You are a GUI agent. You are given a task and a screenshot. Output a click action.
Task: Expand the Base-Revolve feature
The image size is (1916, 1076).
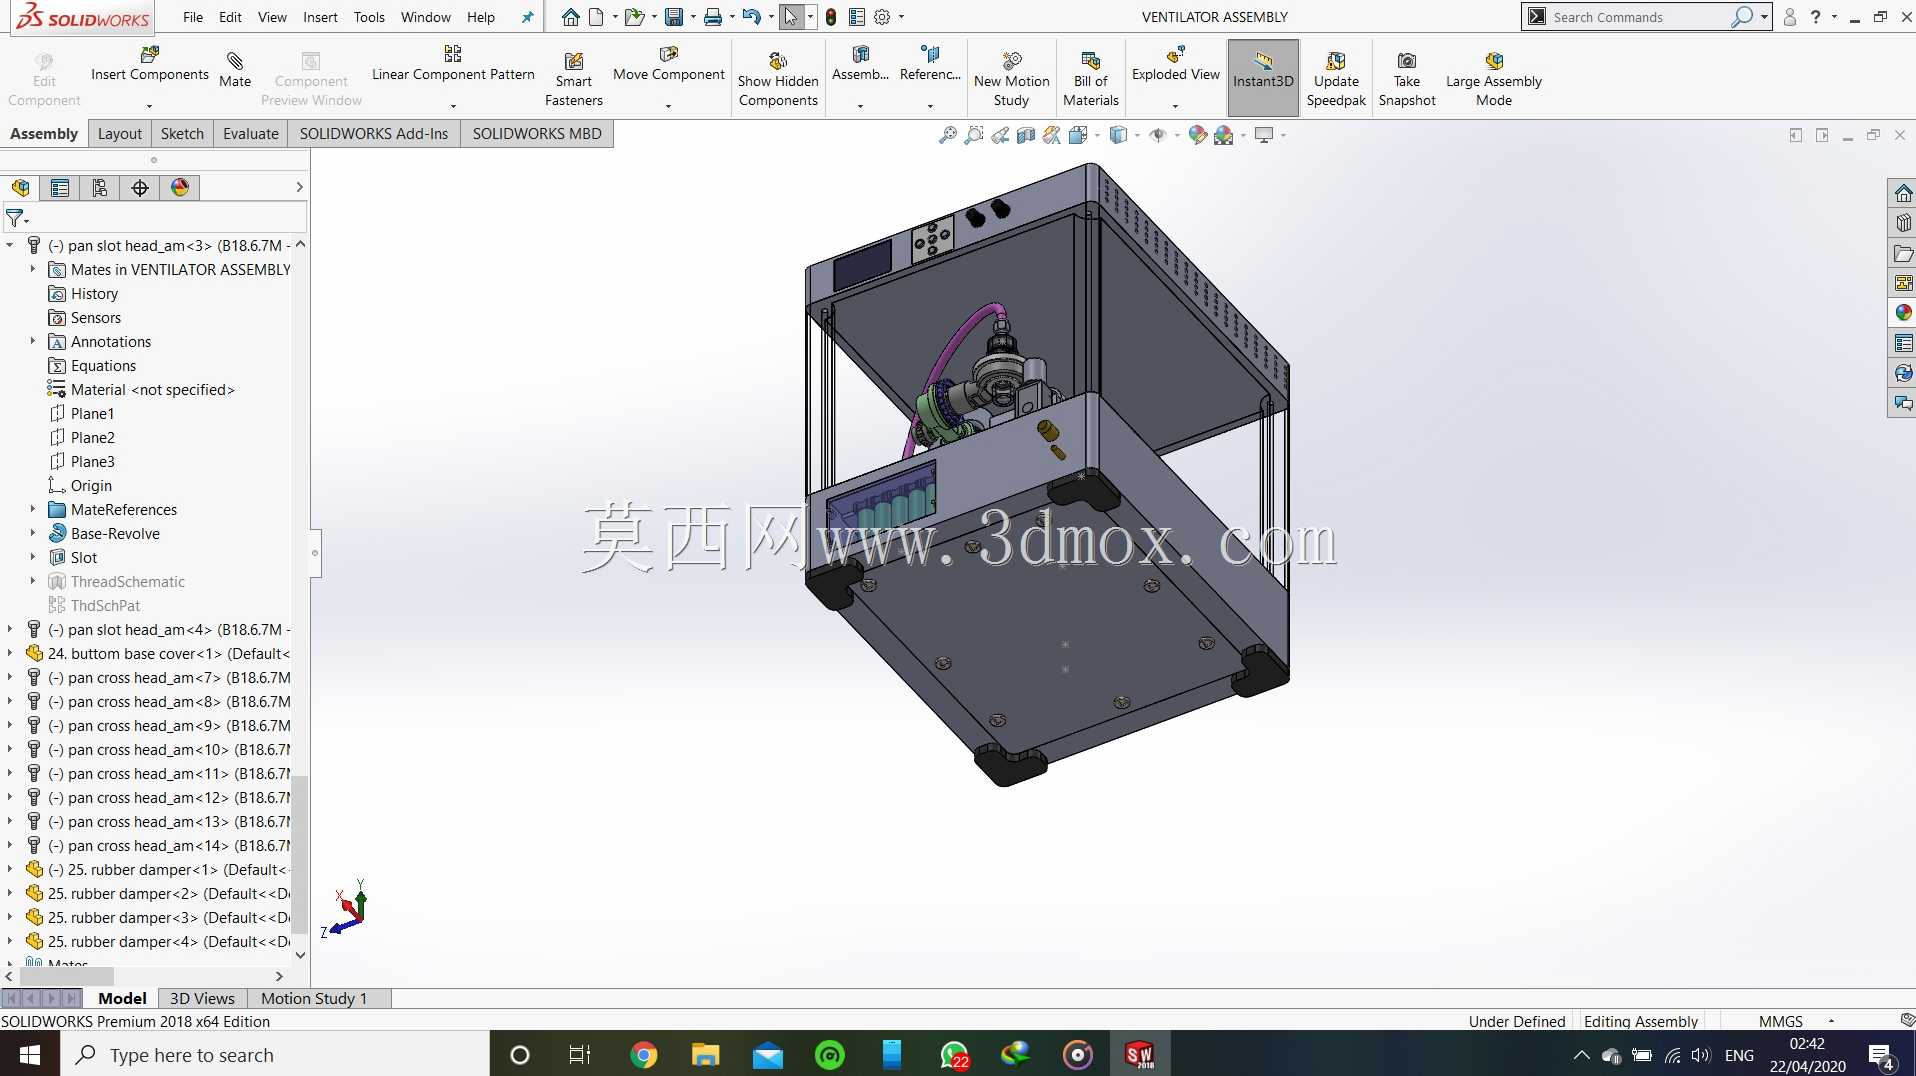click(33, 533)
